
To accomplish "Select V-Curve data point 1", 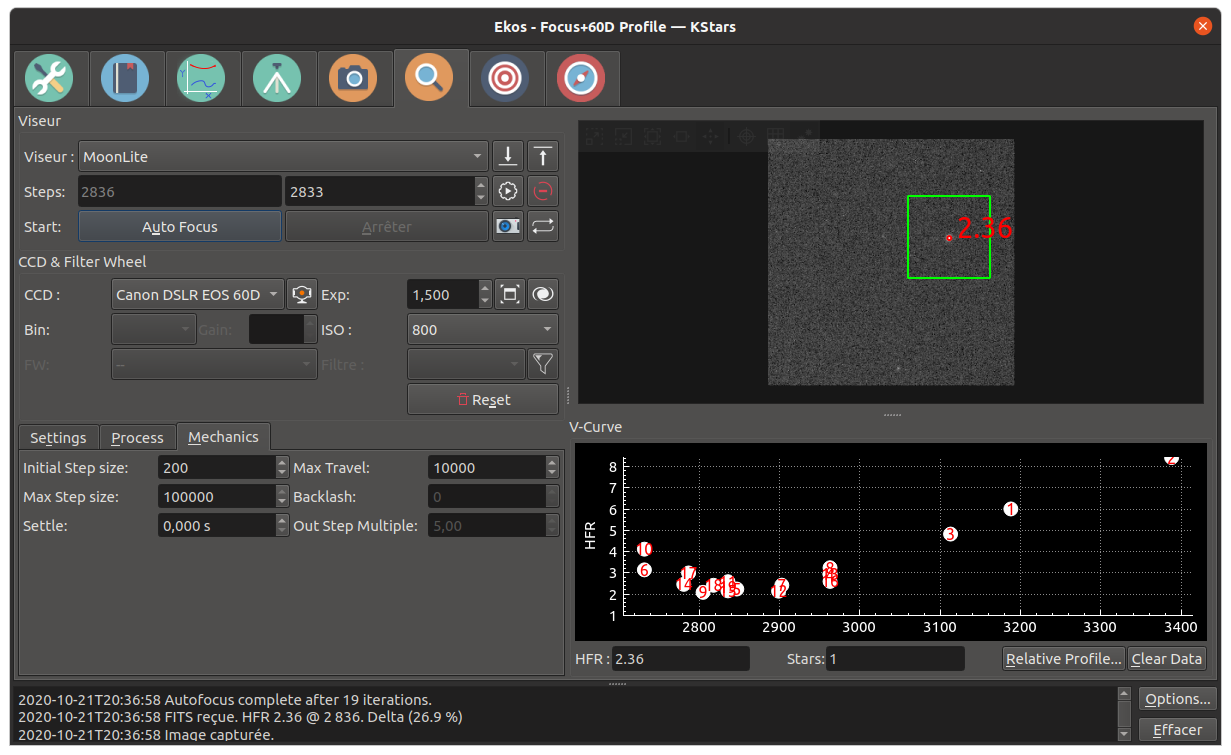I will tap(1011, 509).
